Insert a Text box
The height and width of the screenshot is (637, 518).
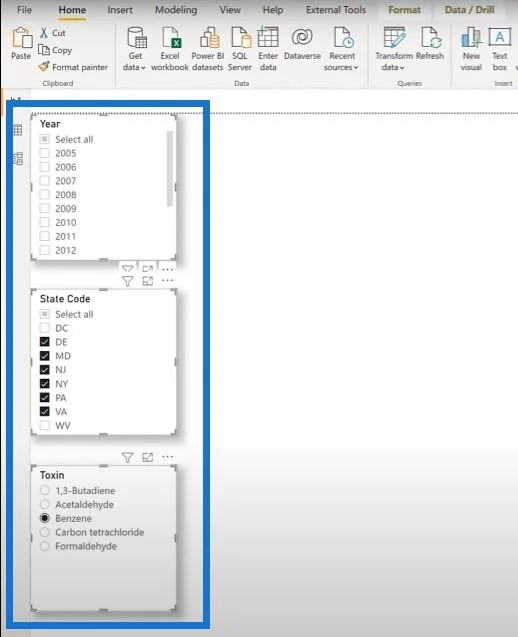point(500,38)
